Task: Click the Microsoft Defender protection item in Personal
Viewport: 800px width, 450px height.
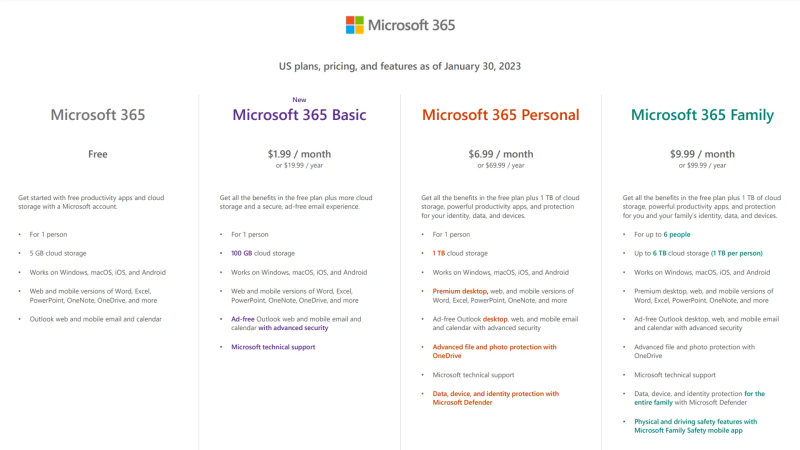Action: coord(495,398)
